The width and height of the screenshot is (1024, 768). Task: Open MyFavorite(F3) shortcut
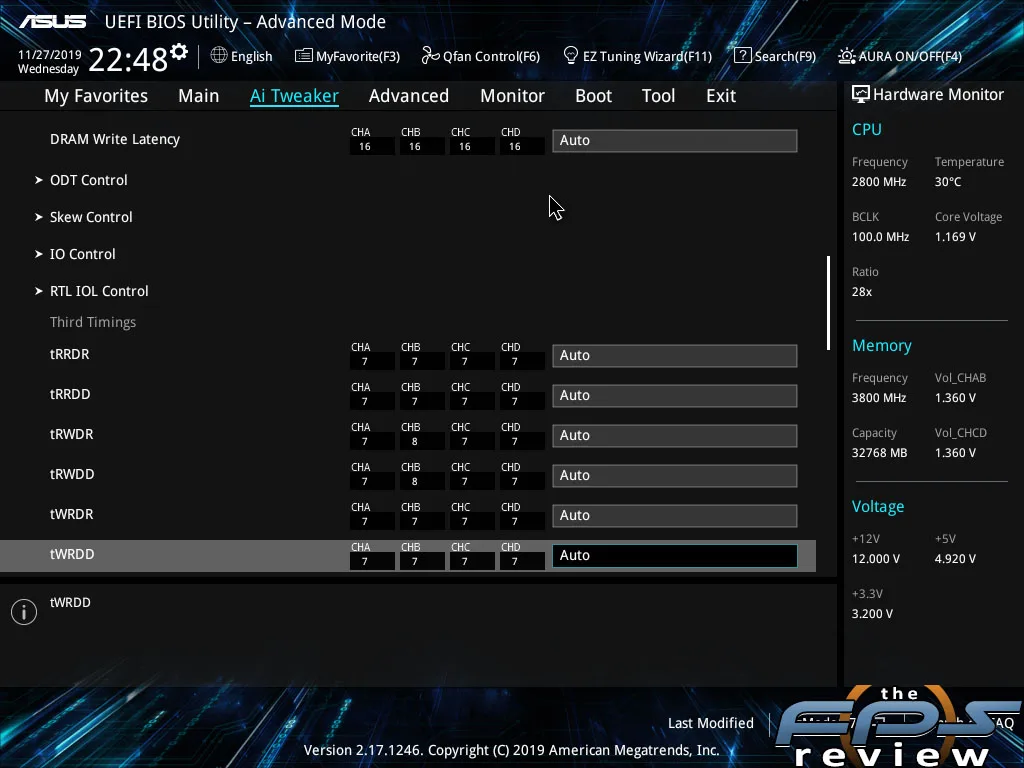point(358,56)
